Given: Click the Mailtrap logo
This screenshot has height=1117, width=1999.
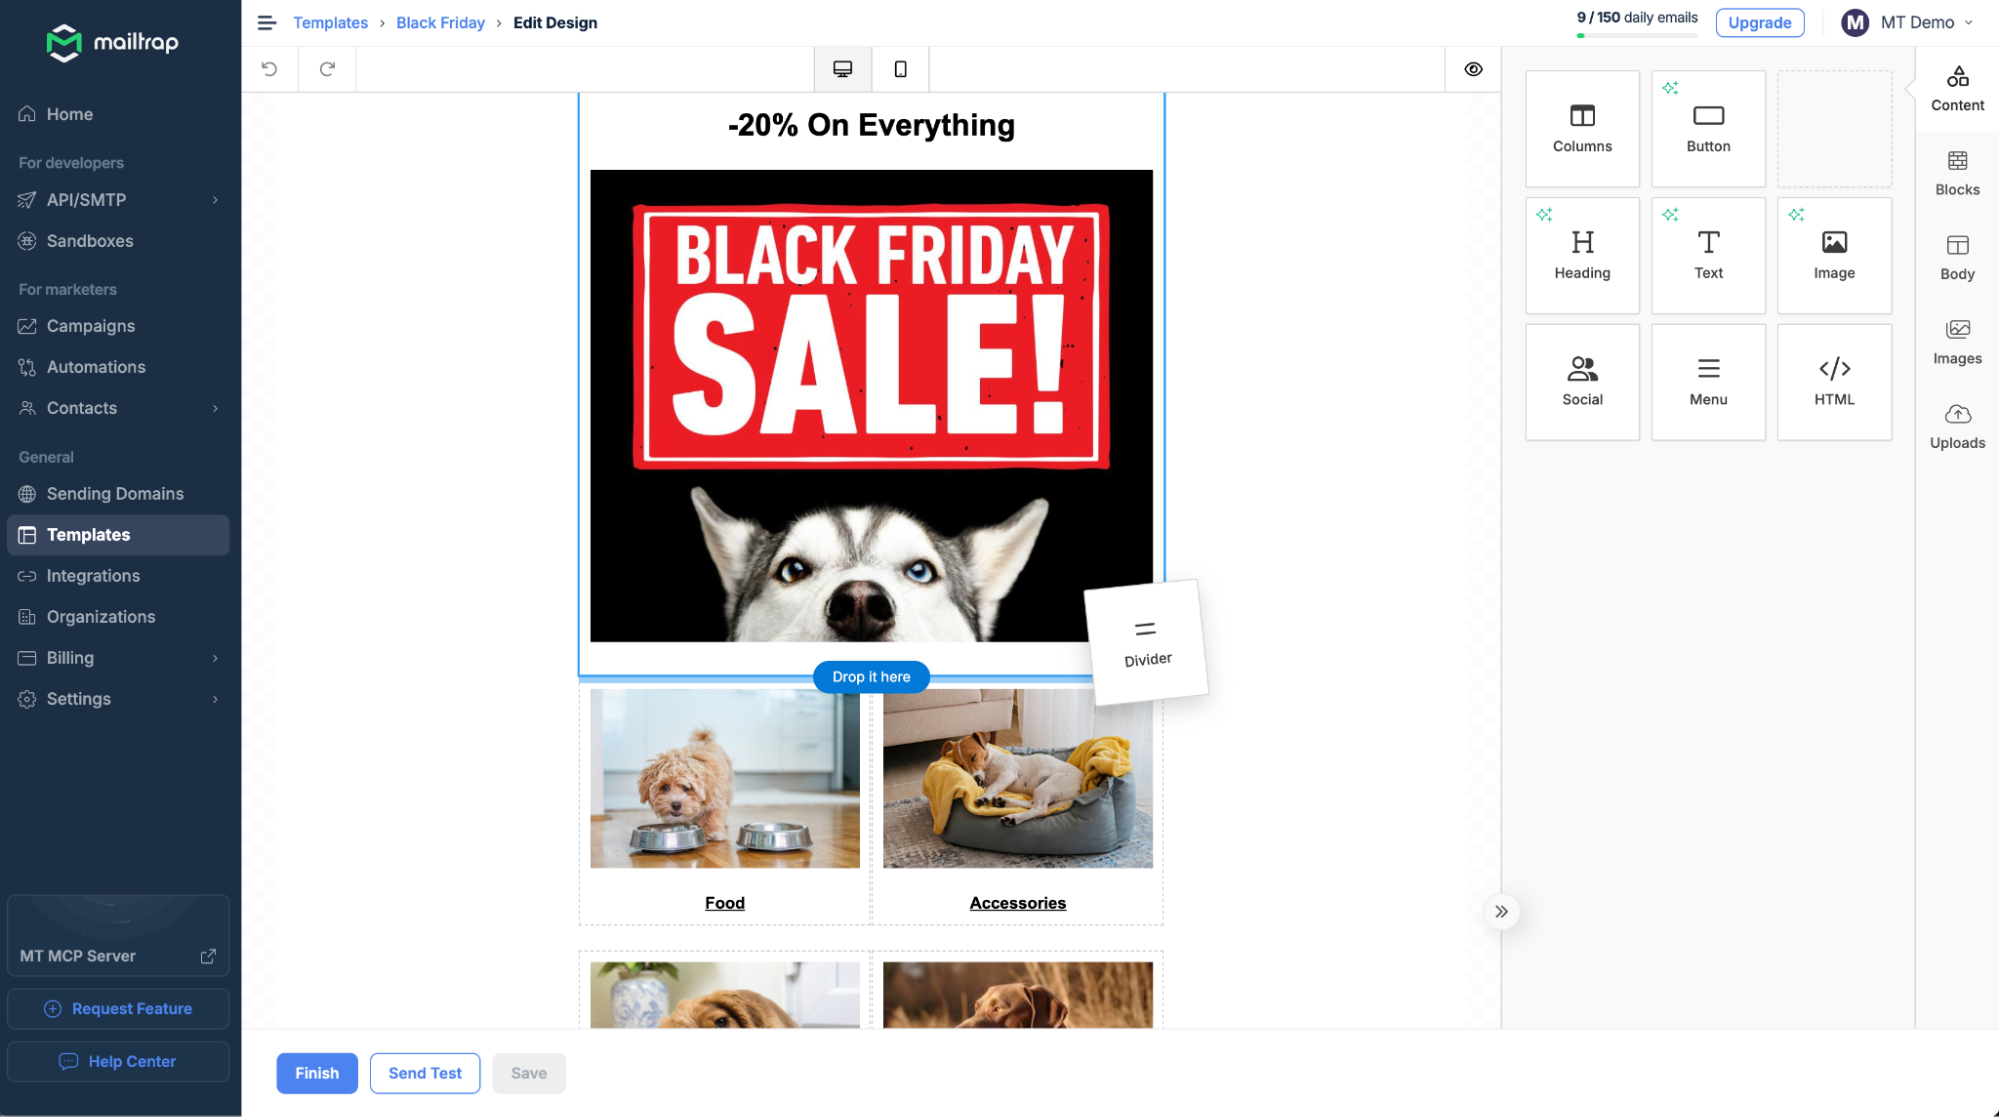Looking at the screenshot, I should click(112, 42).
